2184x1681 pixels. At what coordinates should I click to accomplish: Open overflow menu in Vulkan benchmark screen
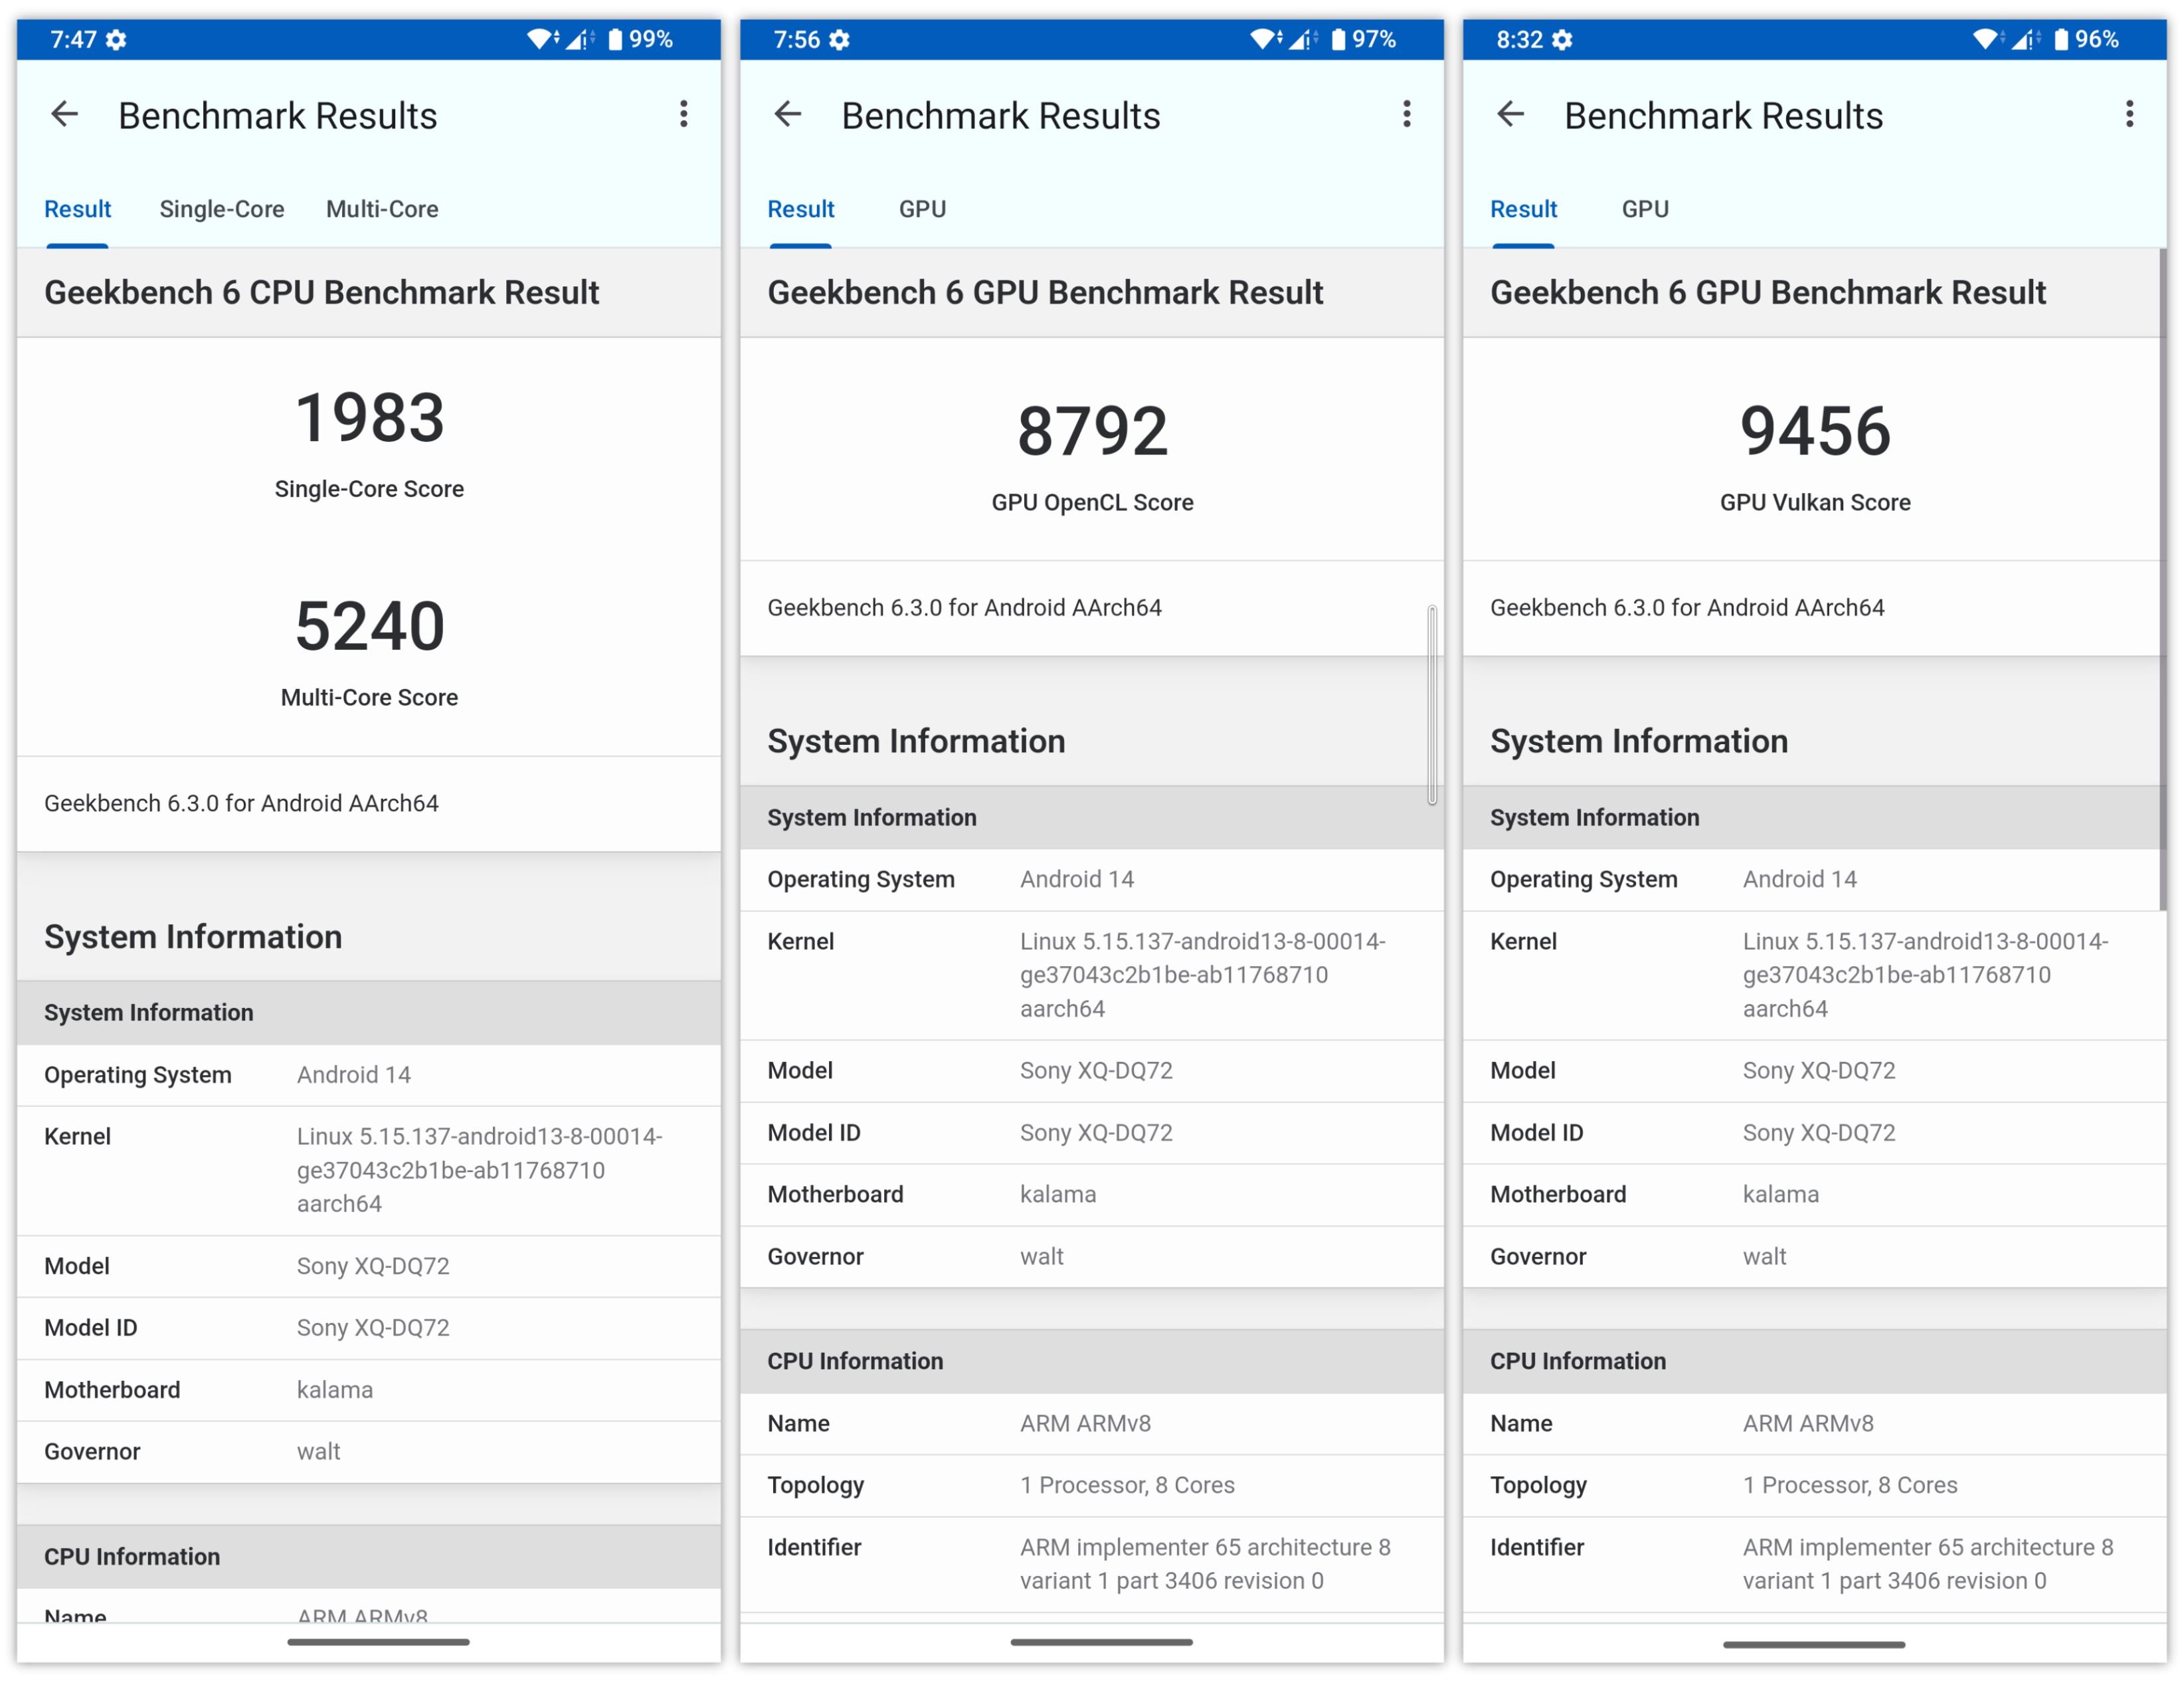click(x=2130, y=114)
